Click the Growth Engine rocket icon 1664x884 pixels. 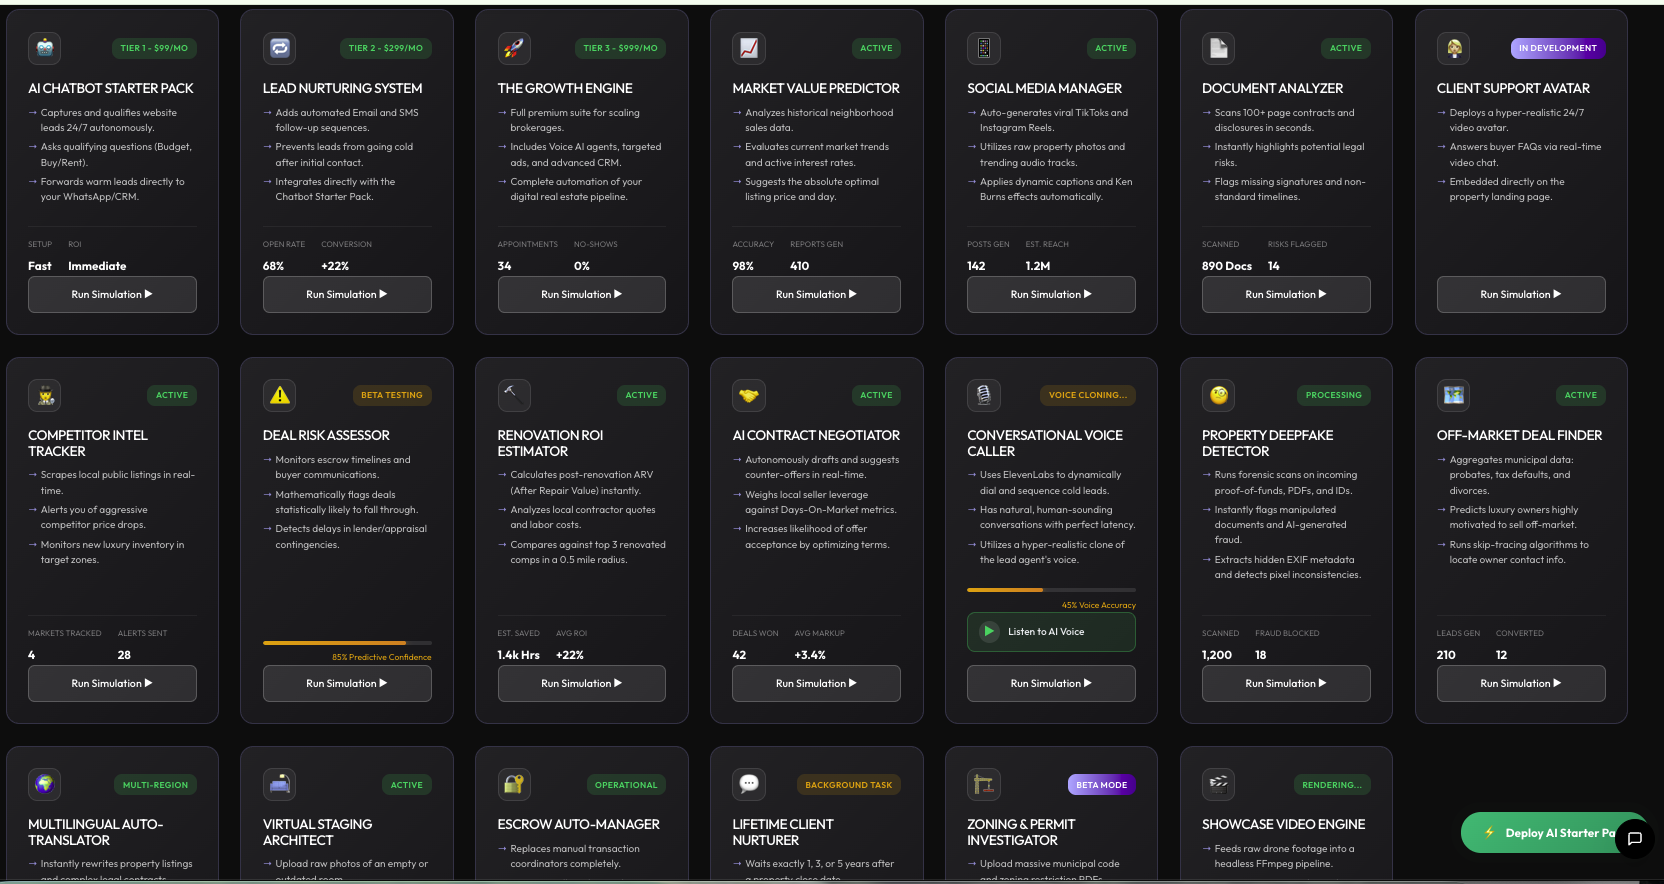514,48
